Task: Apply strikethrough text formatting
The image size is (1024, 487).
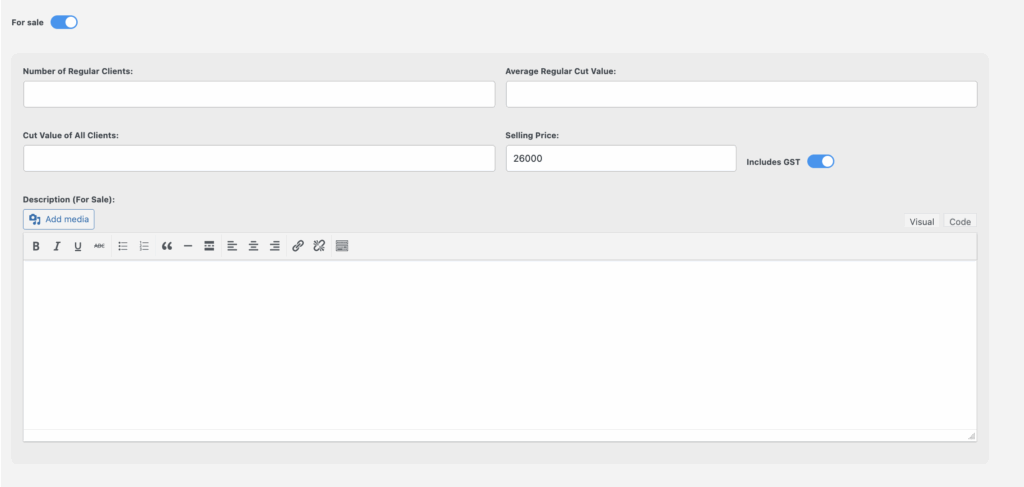Action: click(x=99, y=246)
